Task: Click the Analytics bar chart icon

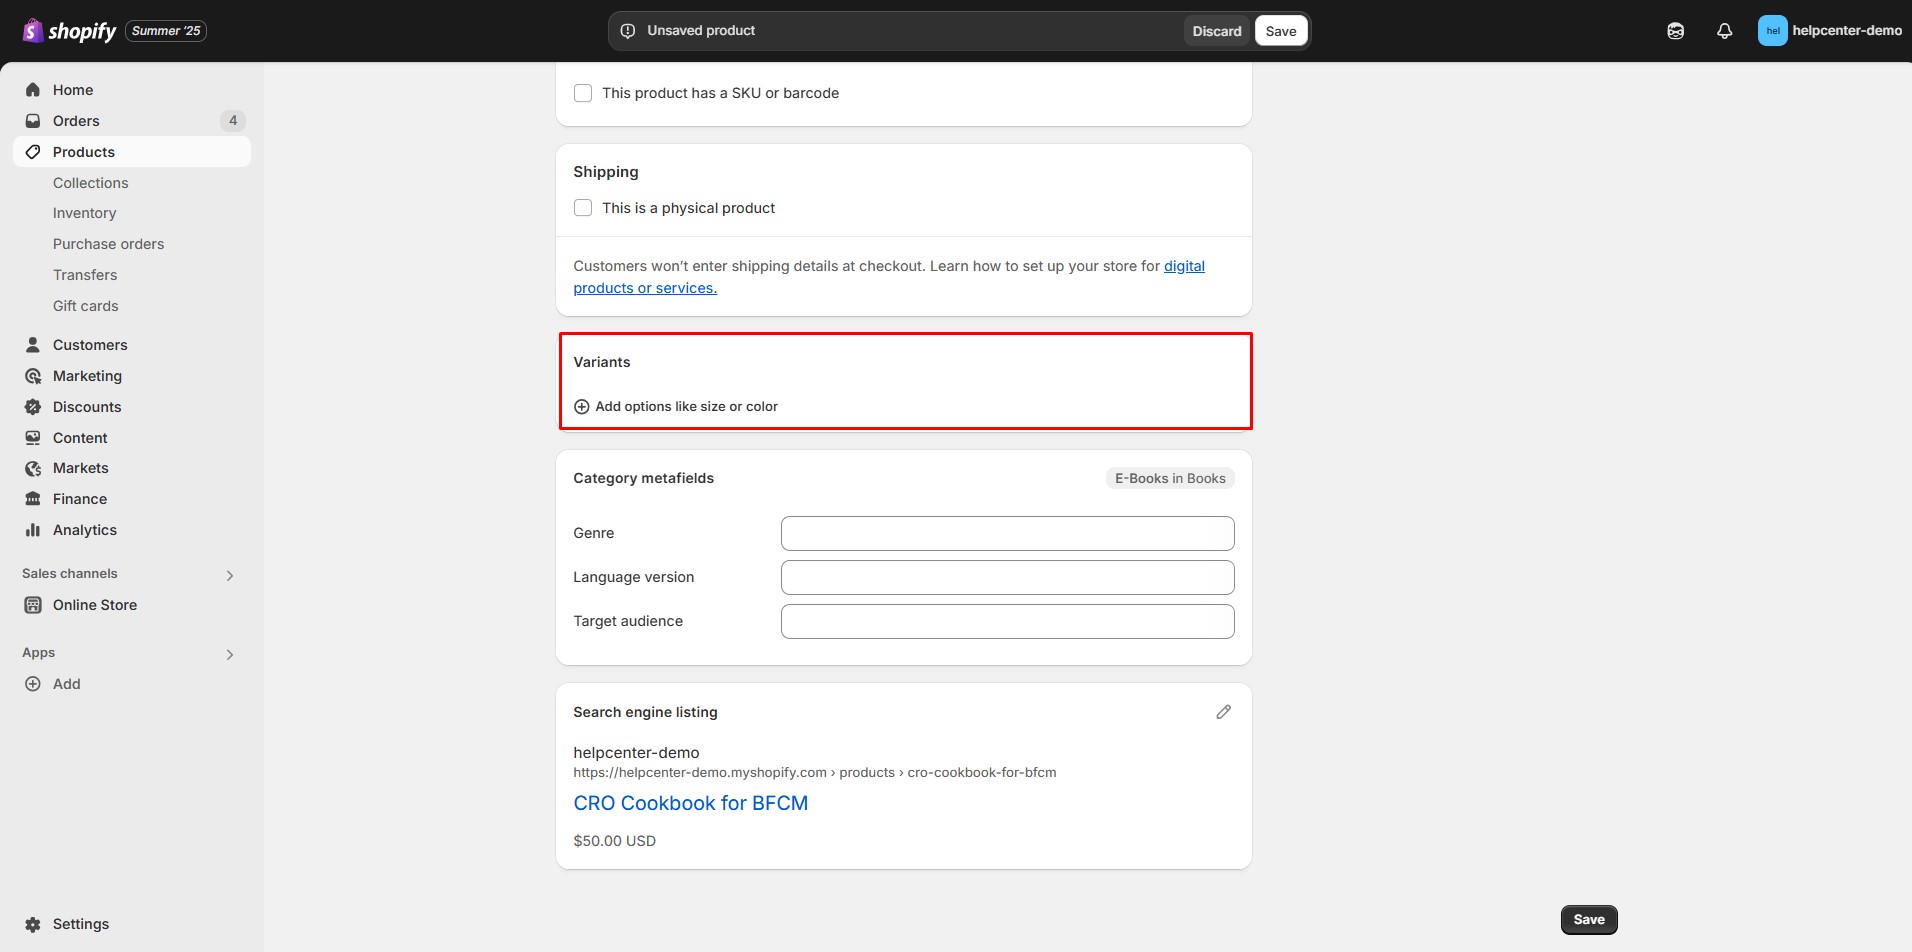Action: 33,530
